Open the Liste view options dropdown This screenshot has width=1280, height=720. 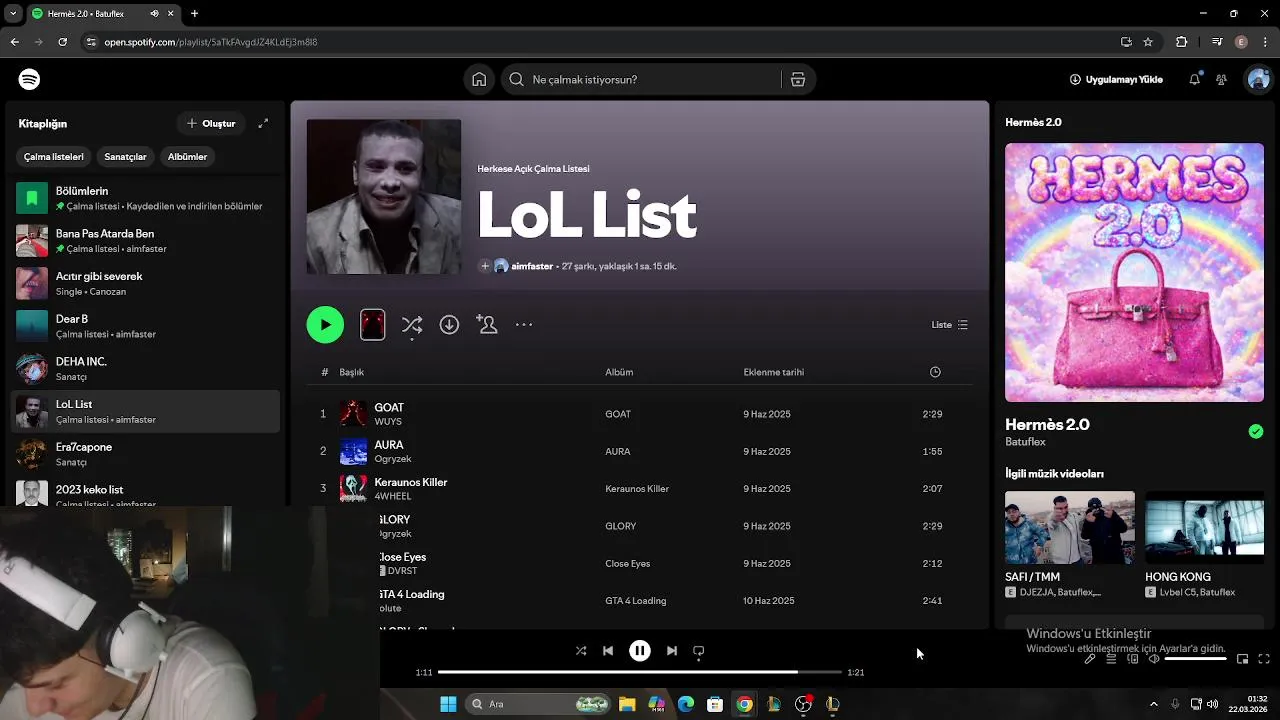[x=949, y=324]
